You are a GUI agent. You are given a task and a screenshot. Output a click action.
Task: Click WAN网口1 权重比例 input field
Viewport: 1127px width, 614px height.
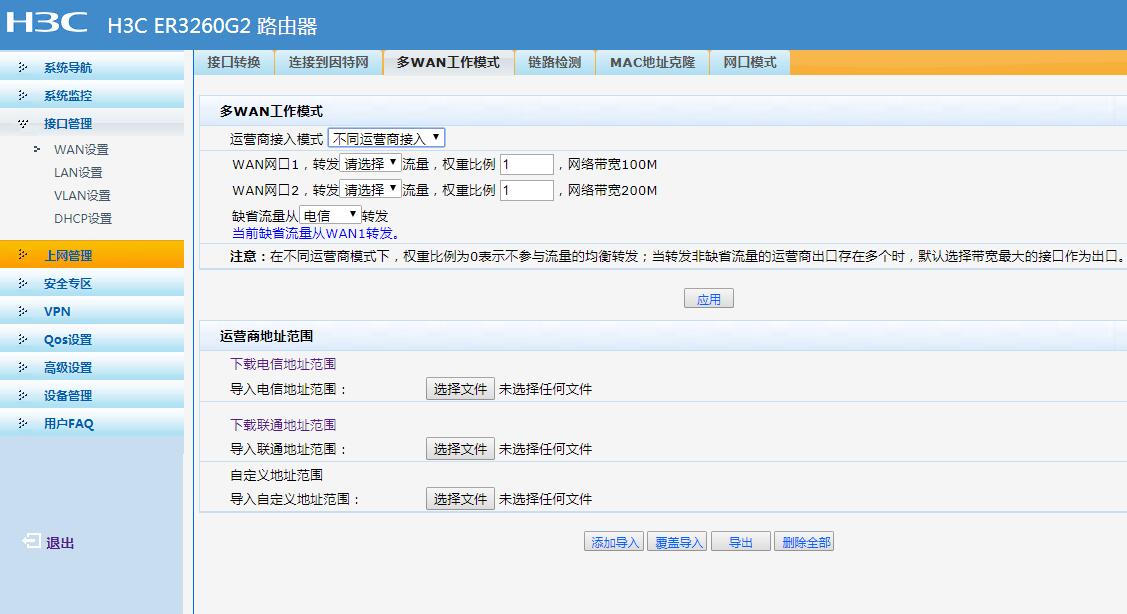pyautogui.click(x=527, y=164)
